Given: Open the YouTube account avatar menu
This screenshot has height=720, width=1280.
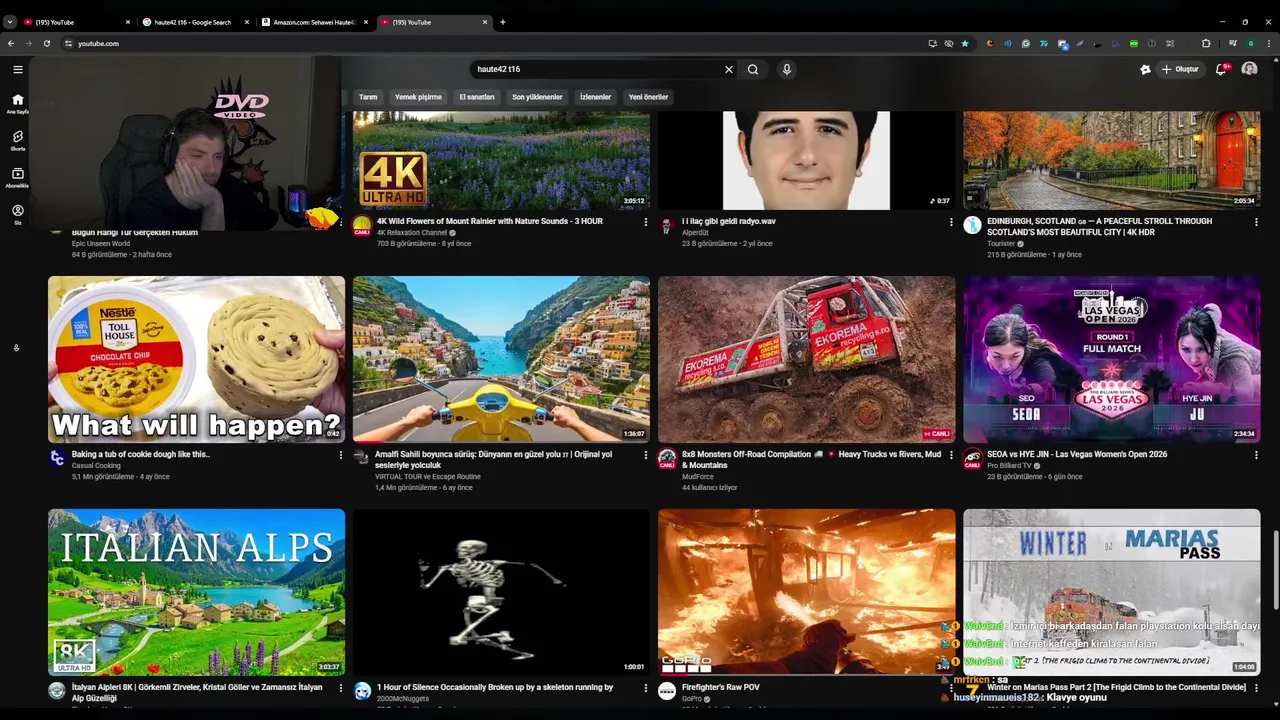Looking at the screenshot, I should pyautogui.click(x=1249, y=69).
